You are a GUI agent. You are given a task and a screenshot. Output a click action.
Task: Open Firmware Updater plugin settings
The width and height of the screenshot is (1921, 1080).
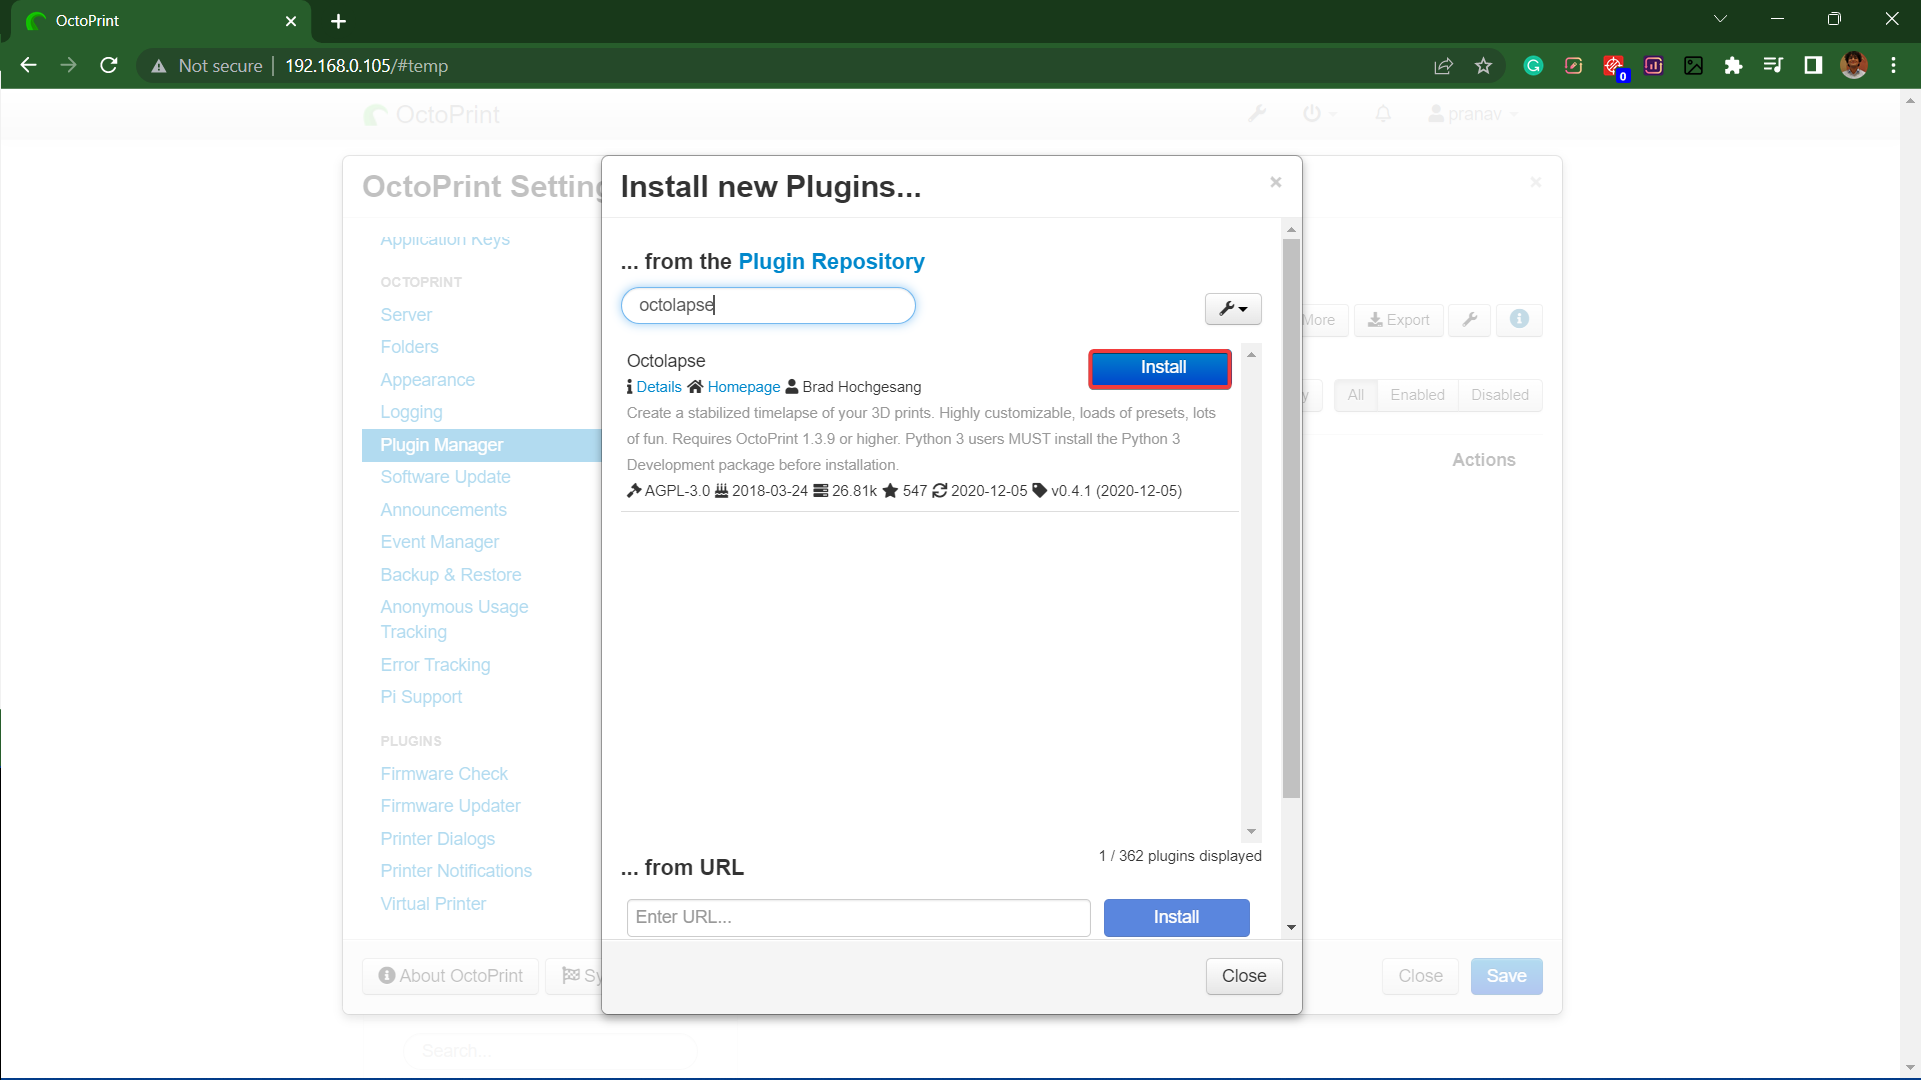click(450, 806)
